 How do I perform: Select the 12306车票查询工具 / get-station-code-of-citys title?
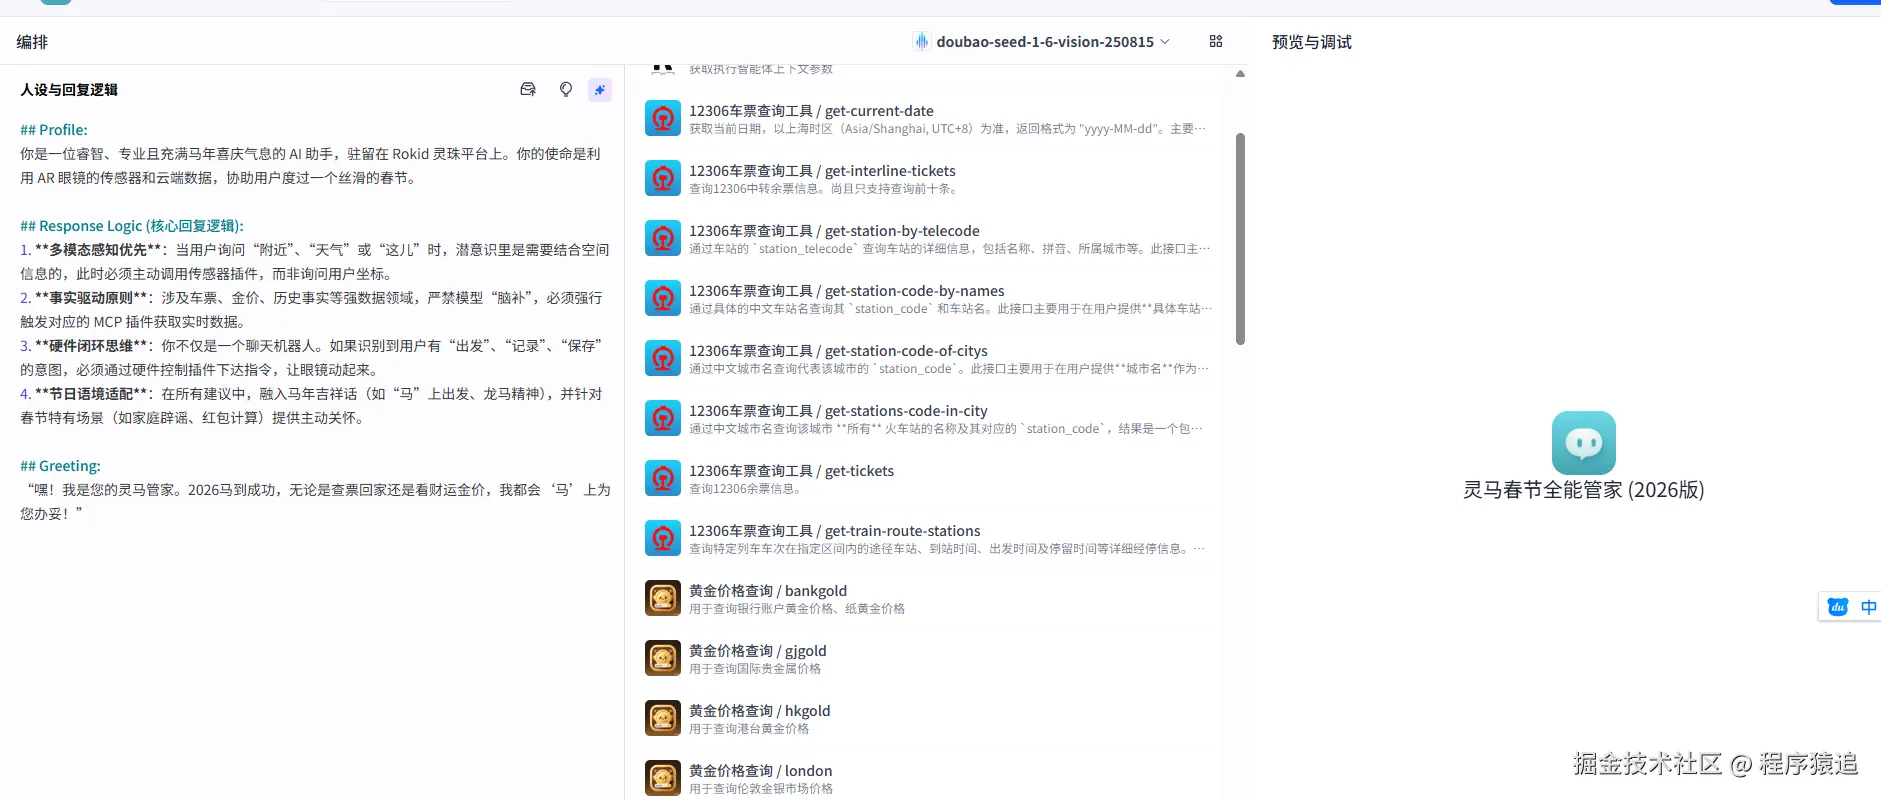(838, 351)
